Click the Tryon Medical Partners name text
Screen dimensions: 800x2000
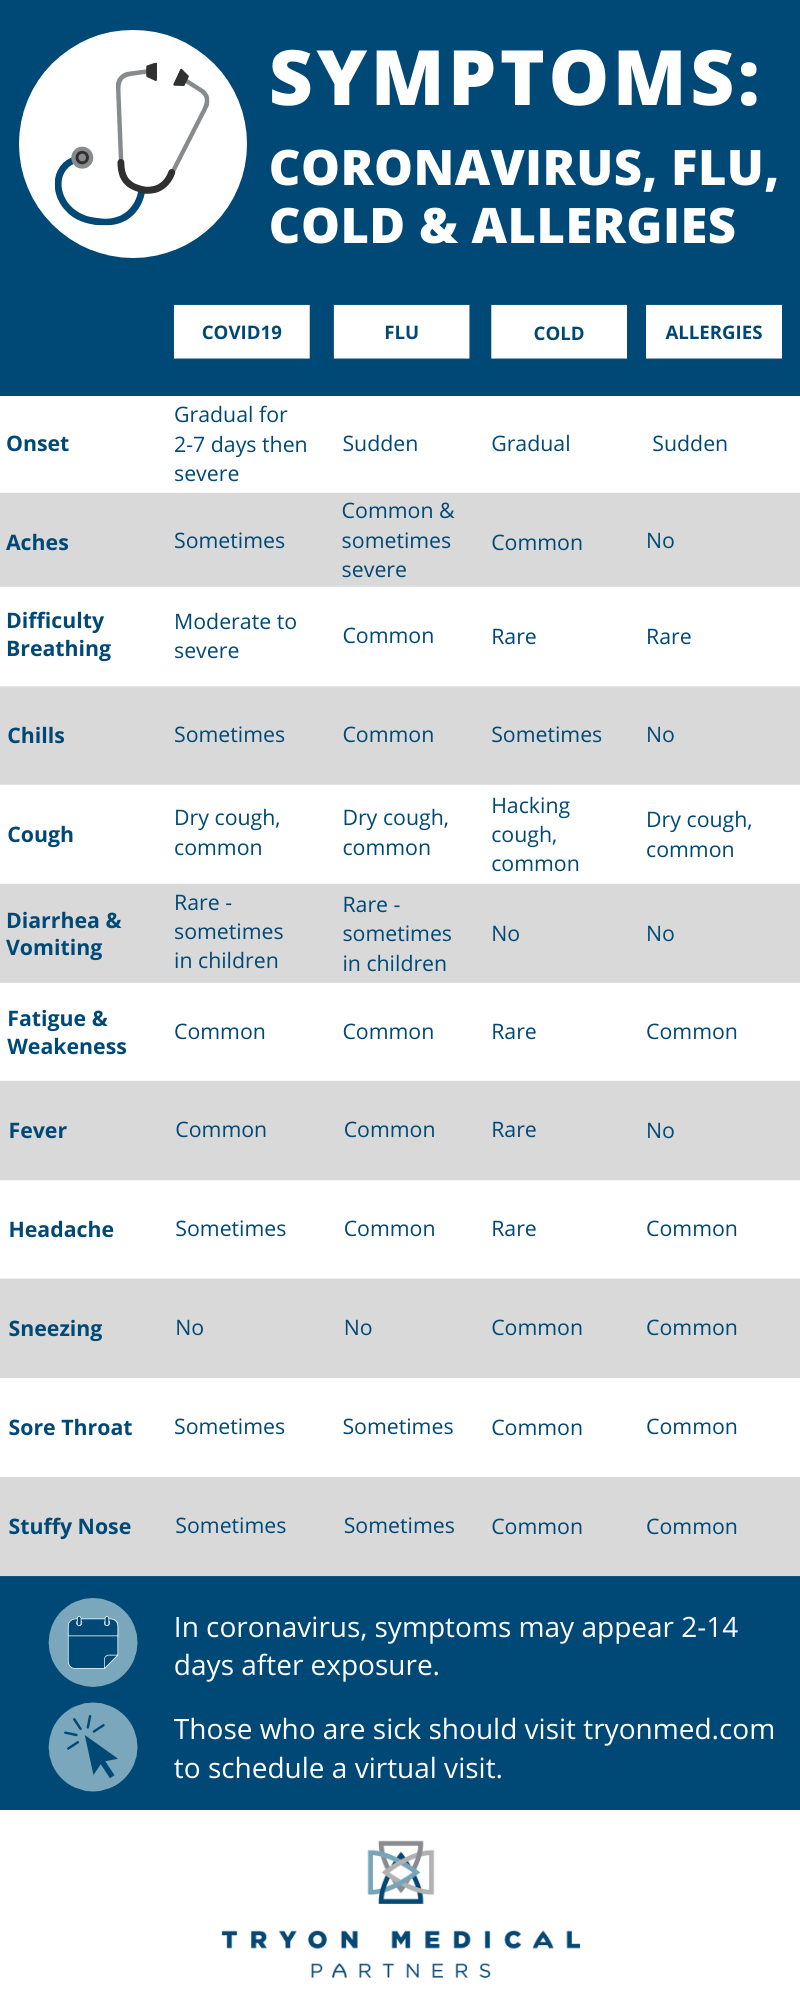tap(401, 1954)
